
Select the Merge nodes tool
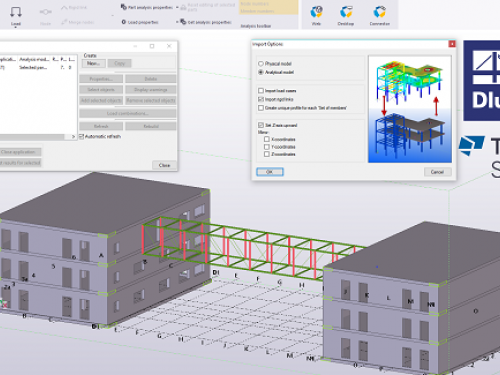[77, 22]
